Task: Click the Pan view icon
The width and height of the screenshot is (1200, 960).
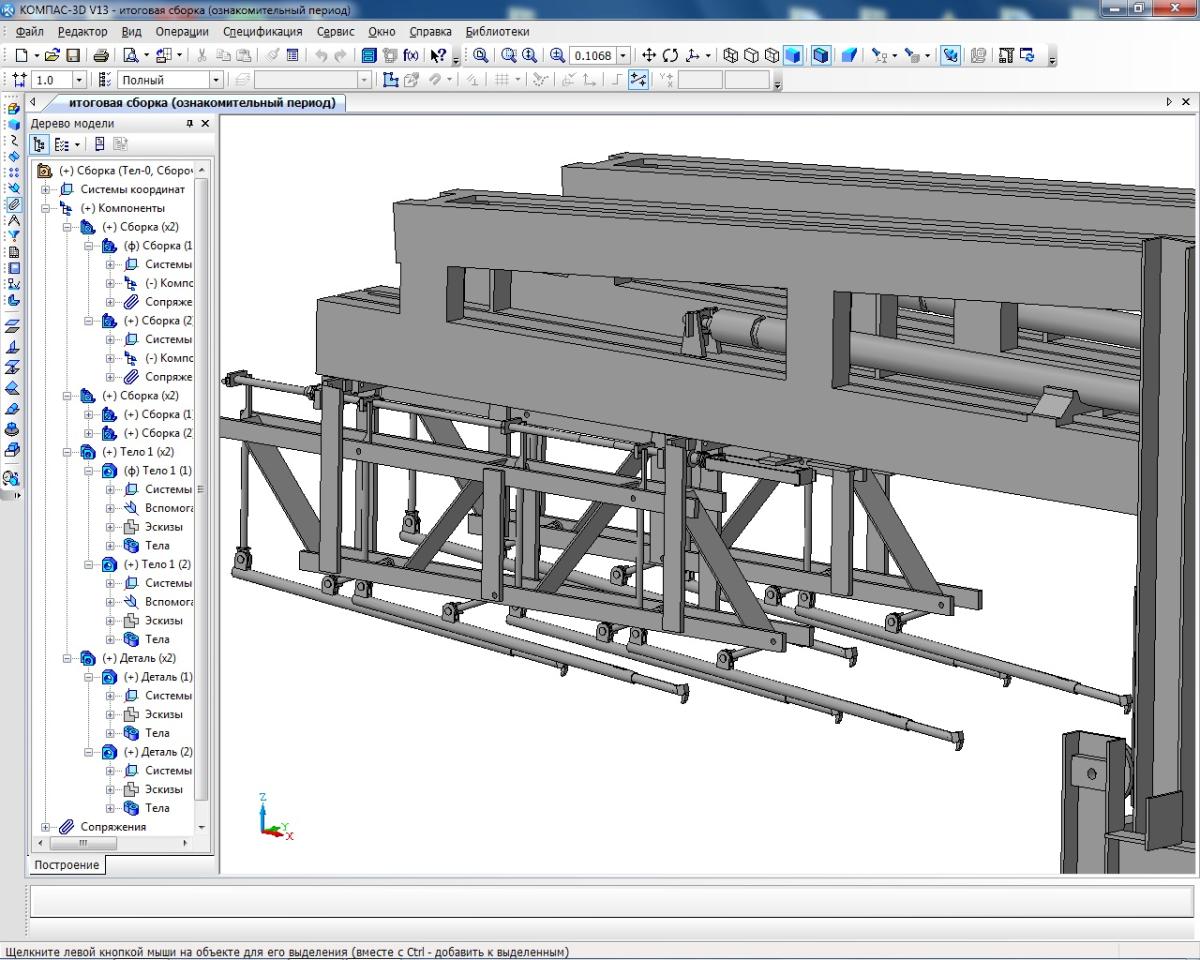Action: tap(649, 56)
